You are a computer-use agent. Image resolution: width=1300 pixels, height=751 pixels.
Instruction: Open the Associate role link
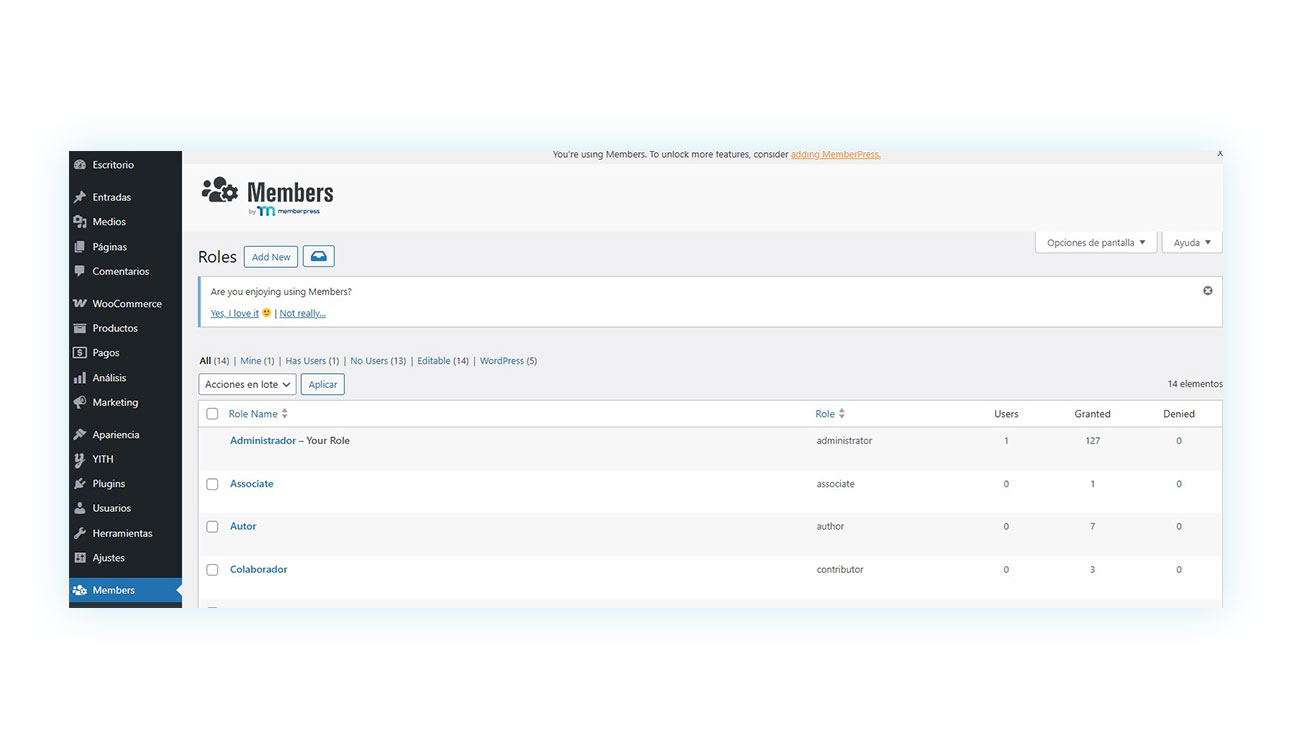(x=252, y=484)
